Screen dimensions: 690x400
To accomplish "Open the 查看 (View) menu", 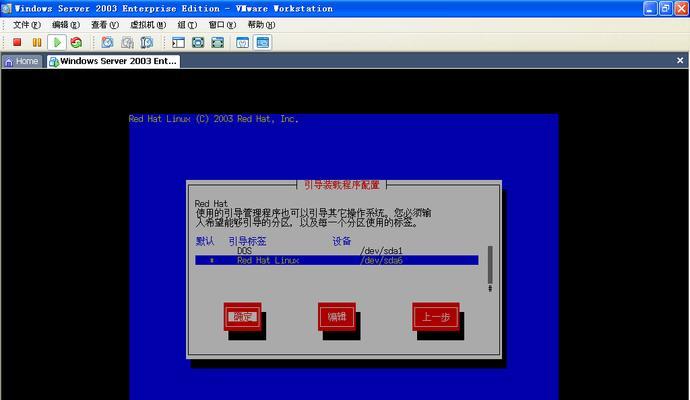I will (105, 25).
